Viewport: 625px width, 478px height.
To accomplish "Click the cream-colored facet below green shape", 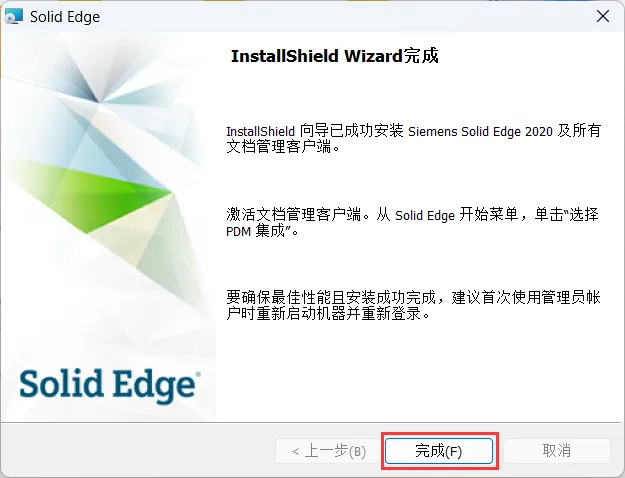I will coord(132,231).
